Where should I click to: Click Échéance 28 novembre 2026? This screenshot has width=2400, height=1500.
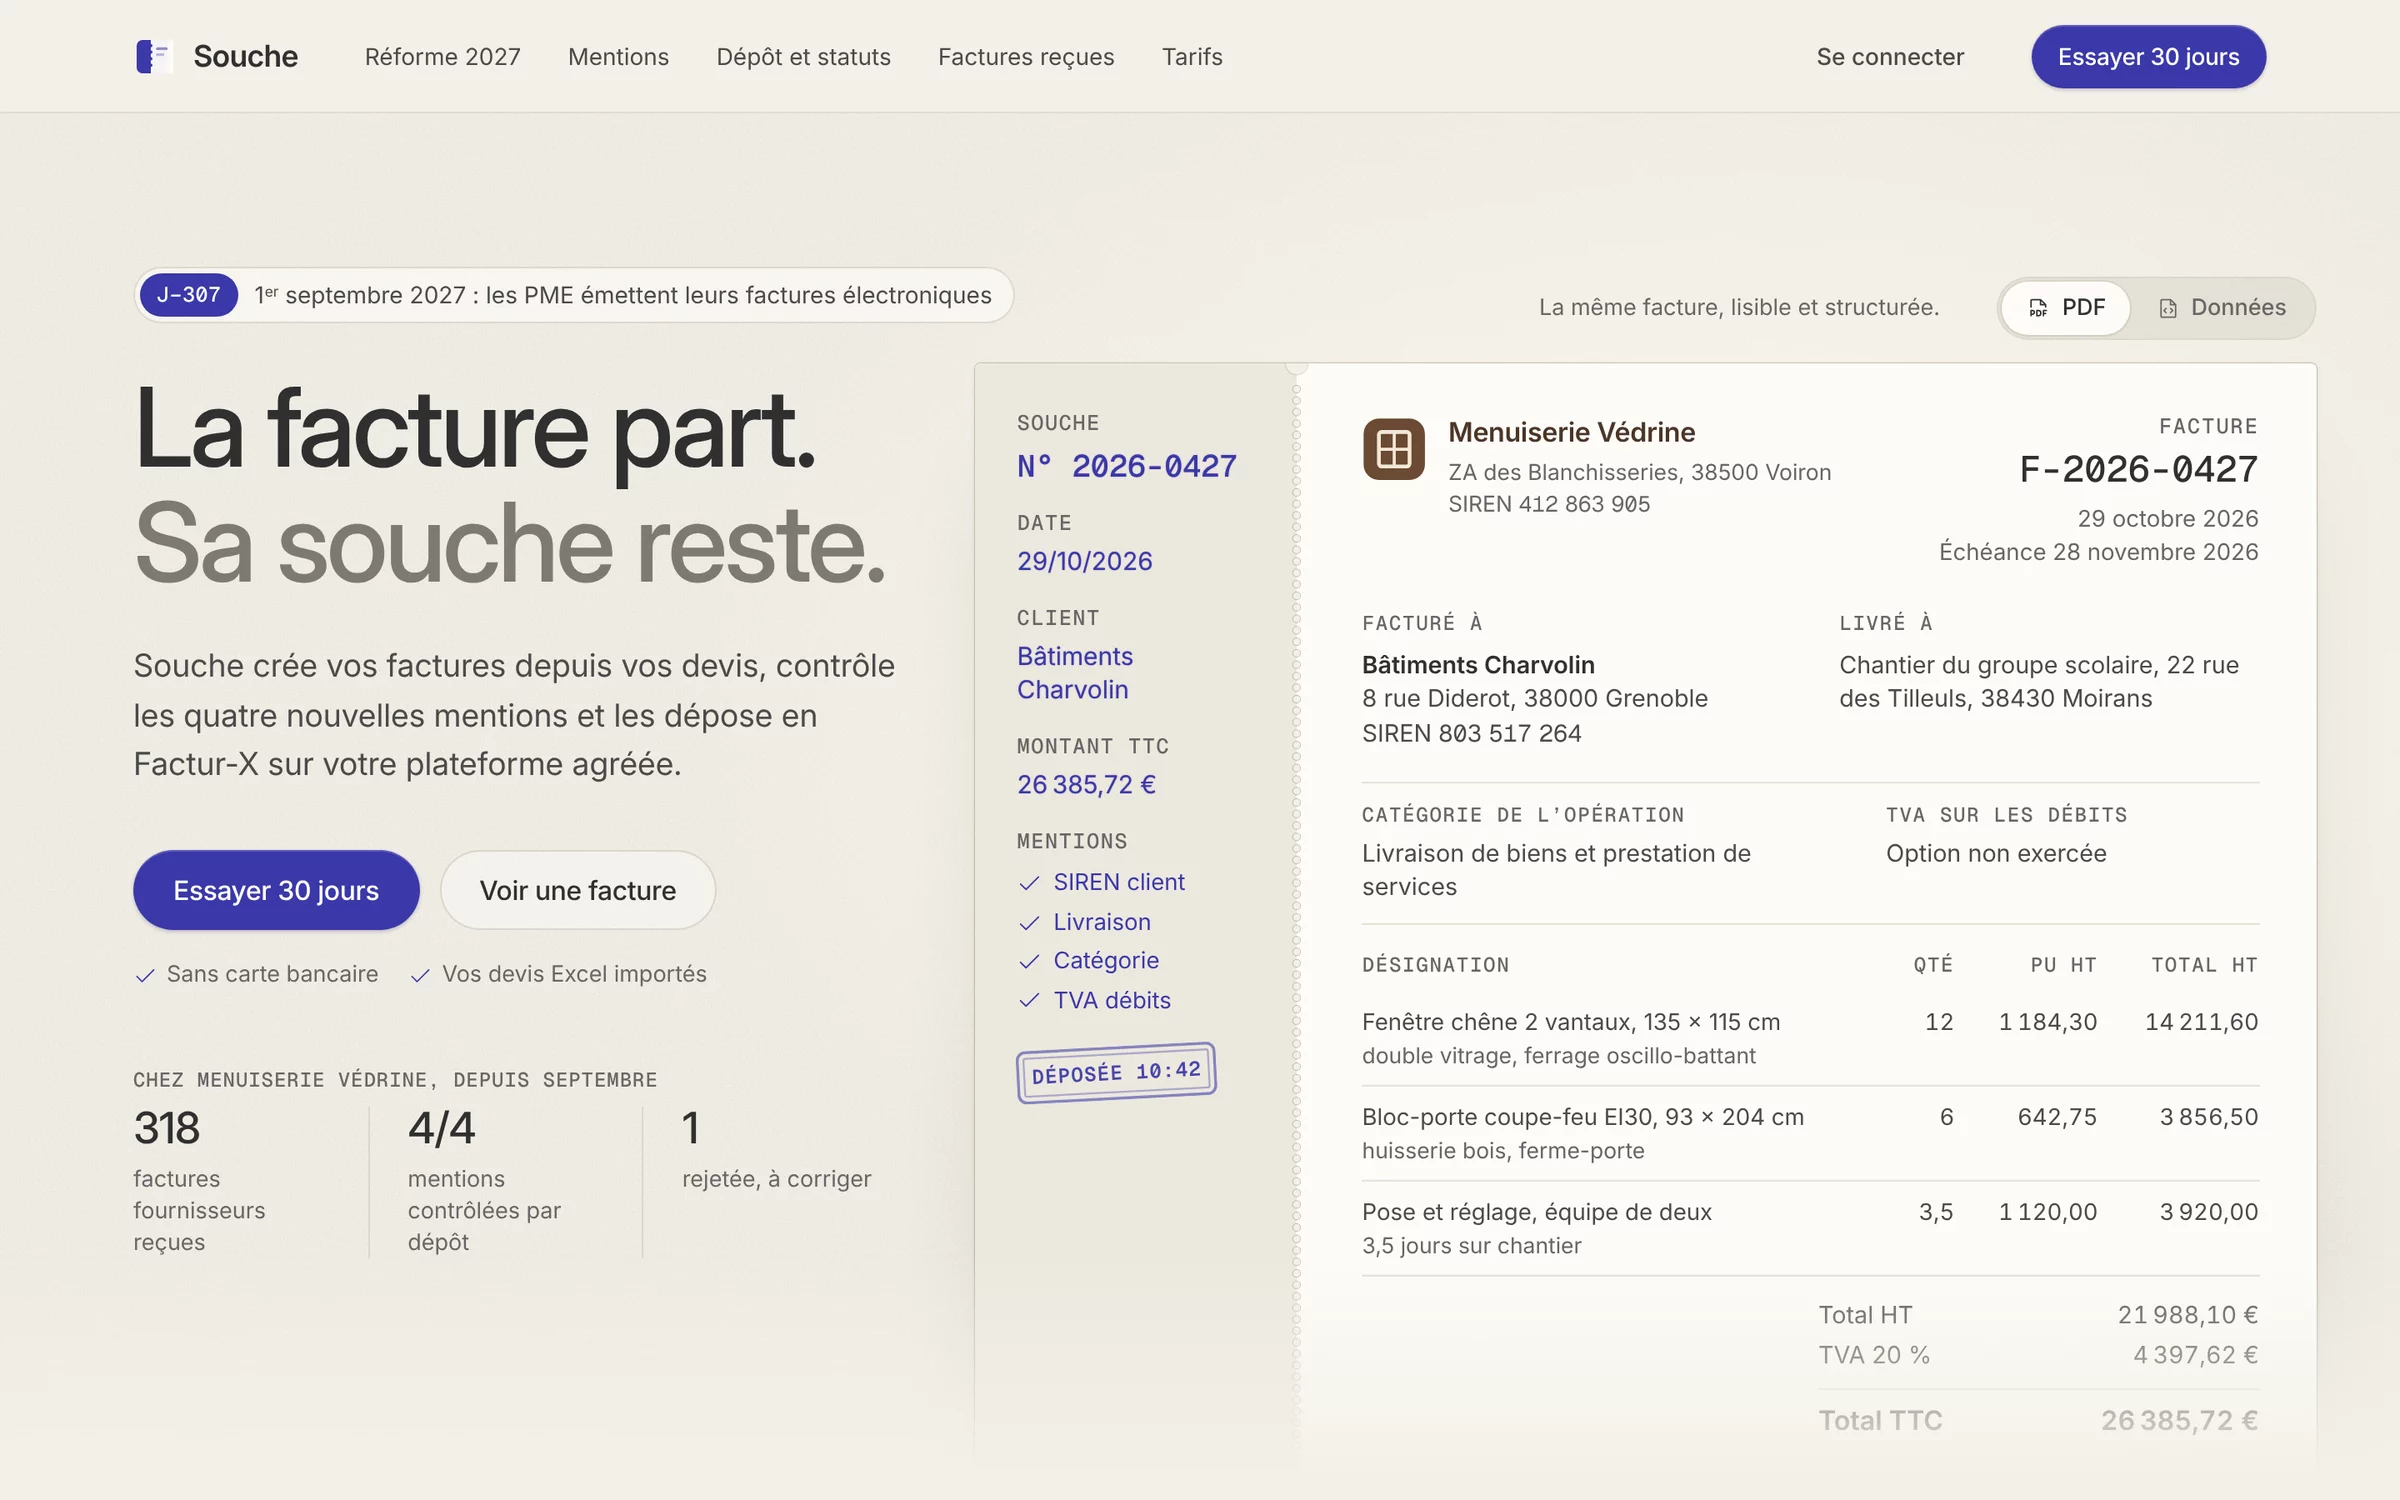[2099, 552]
